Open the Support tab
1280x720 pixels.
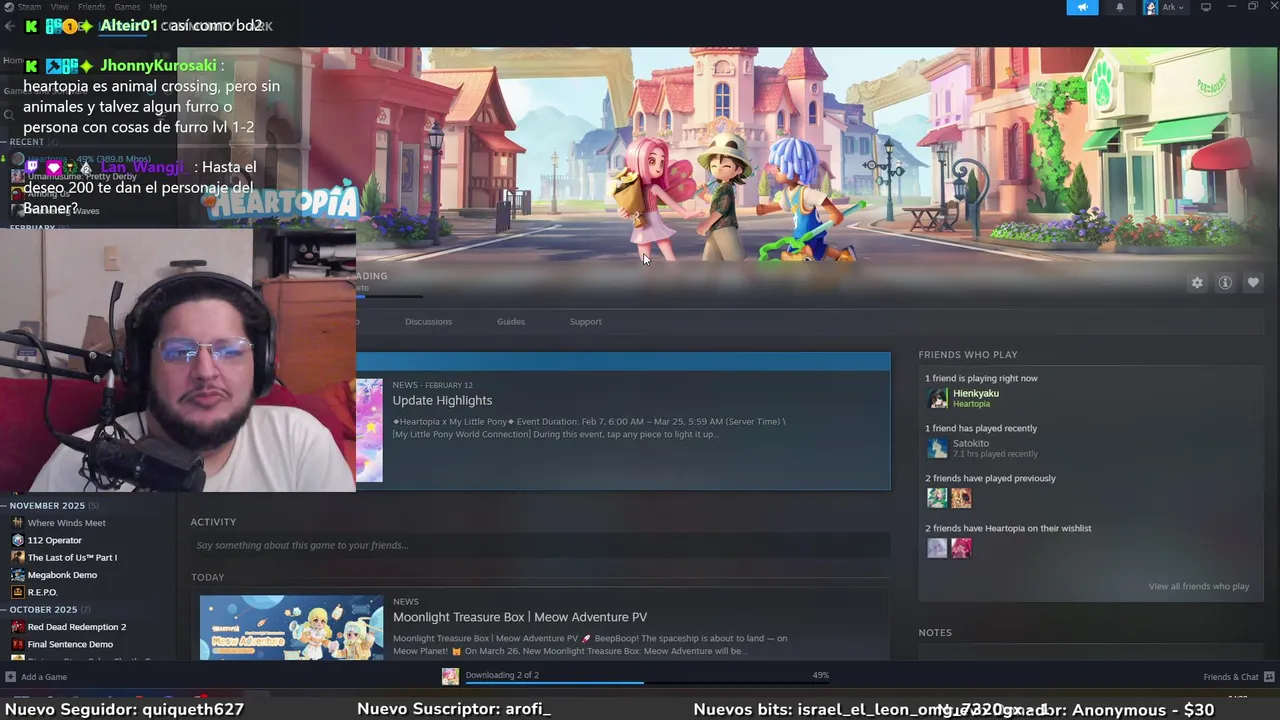point(585,321)
